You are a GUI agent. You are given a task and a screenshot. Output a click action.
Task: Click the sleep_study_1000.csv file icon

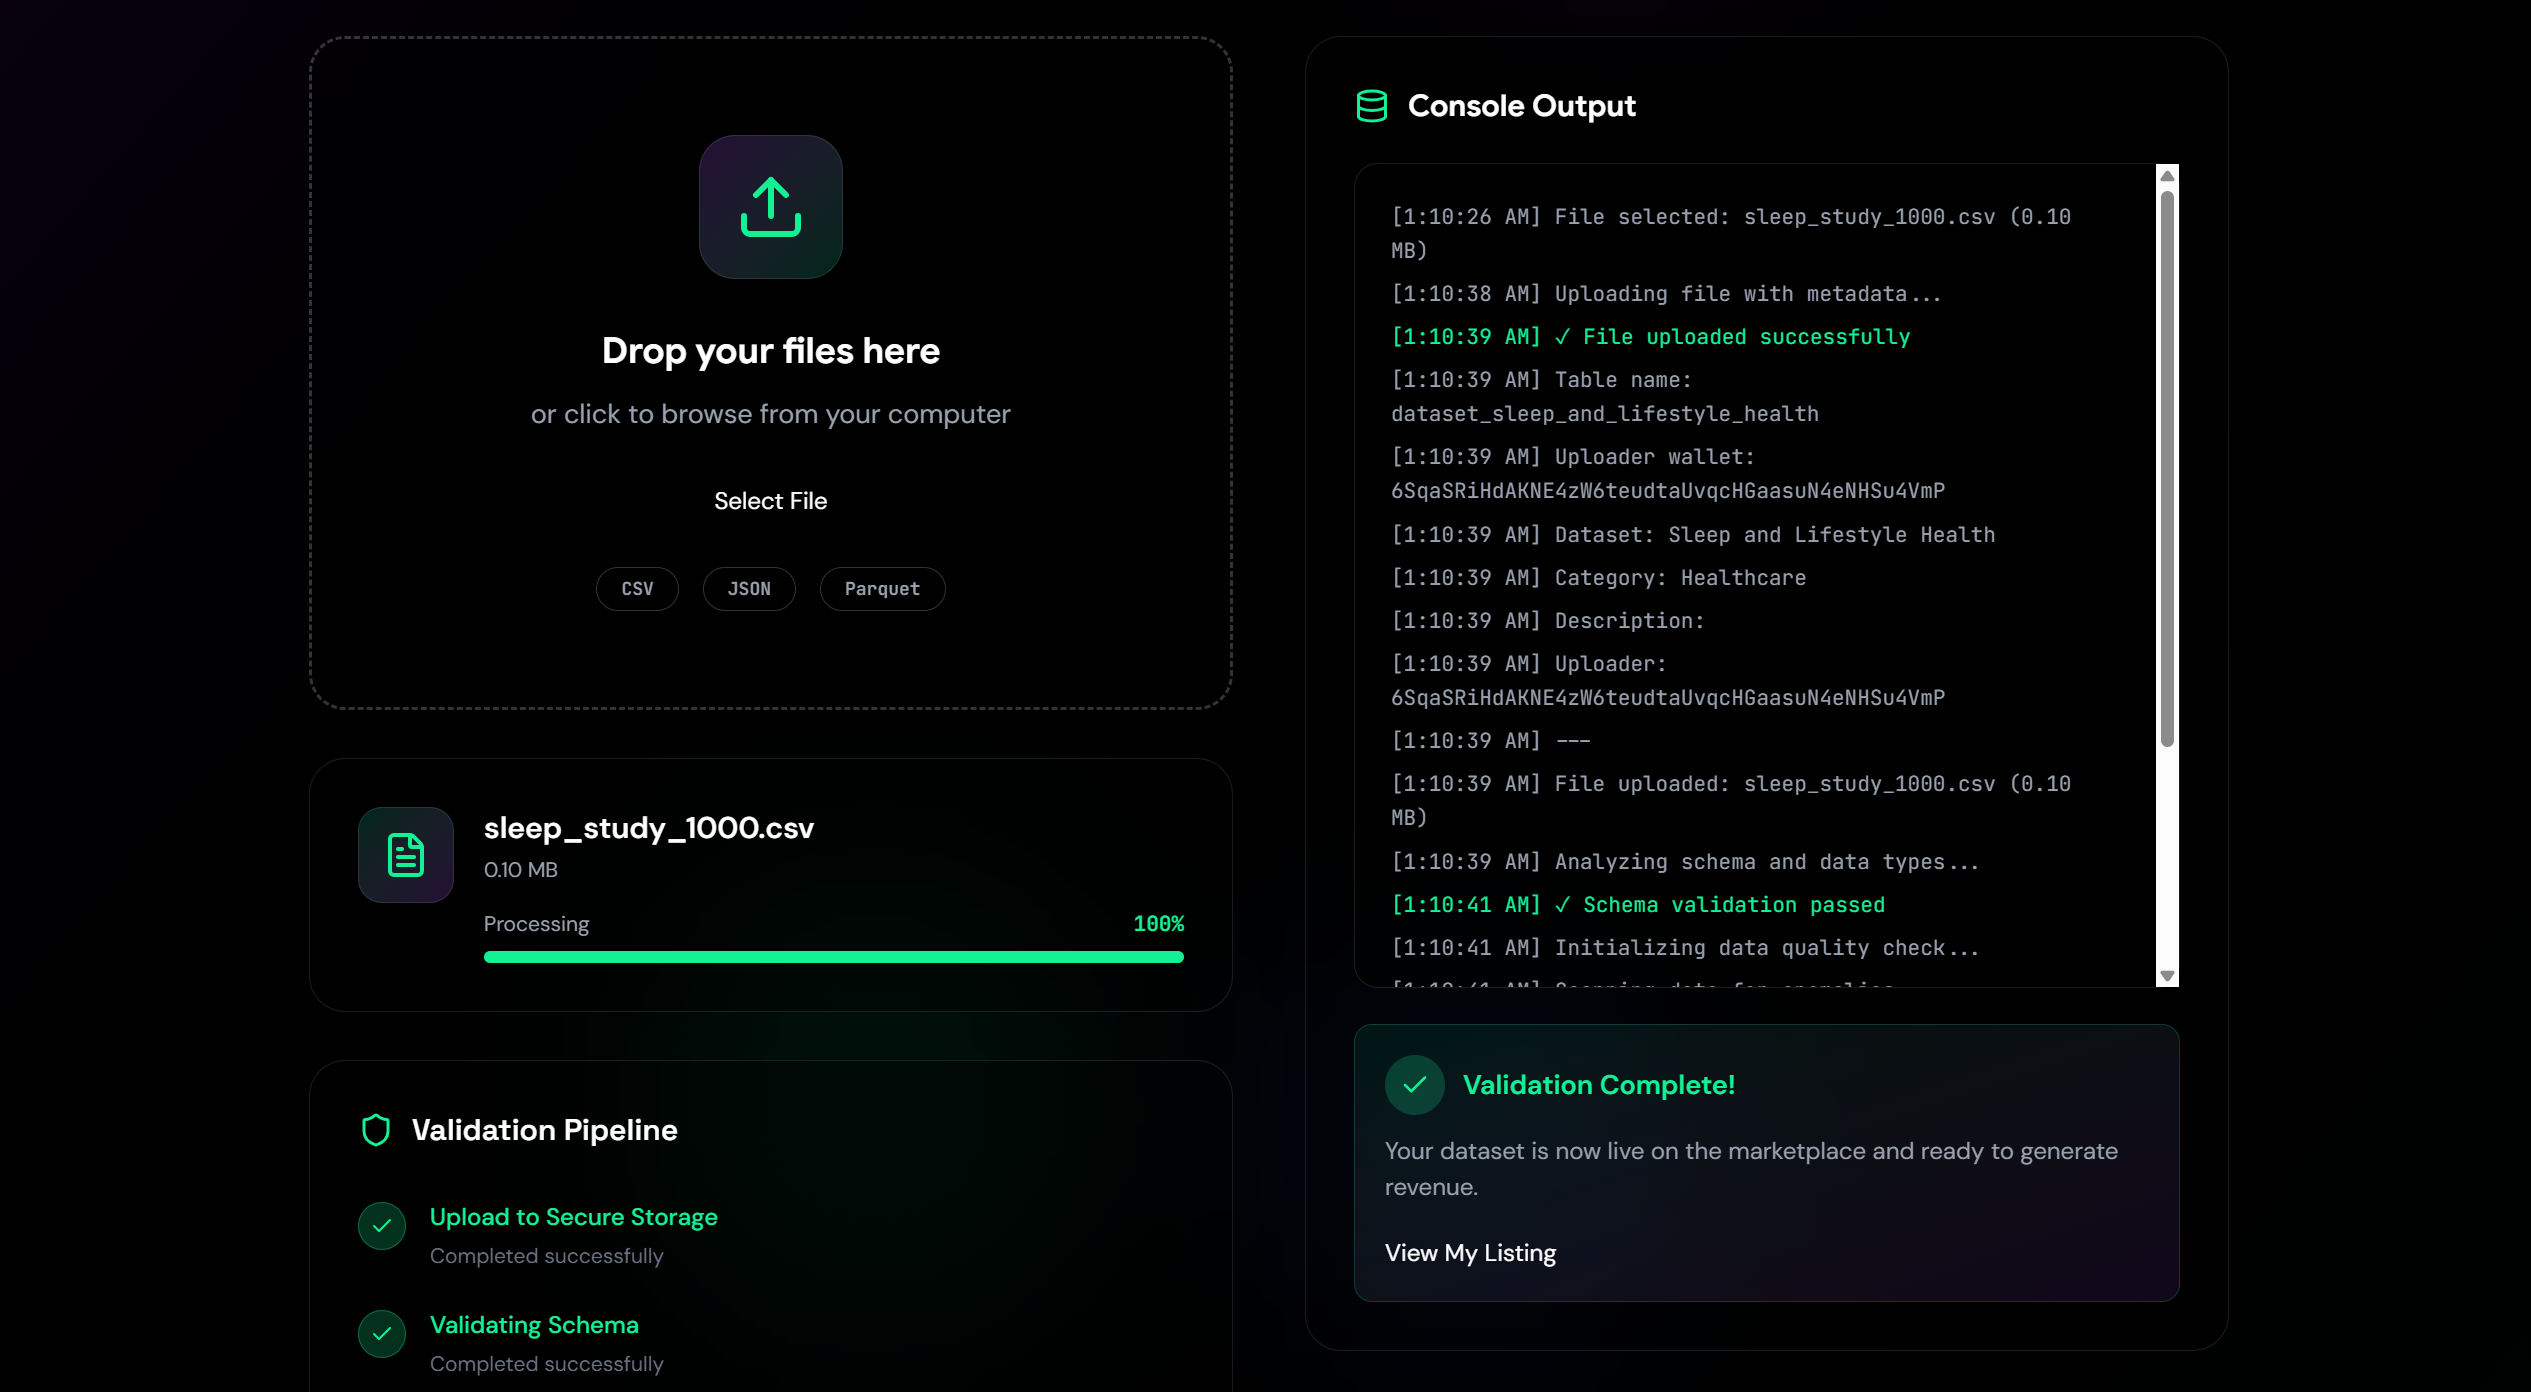pyautogui.click(x=406, y=855)
